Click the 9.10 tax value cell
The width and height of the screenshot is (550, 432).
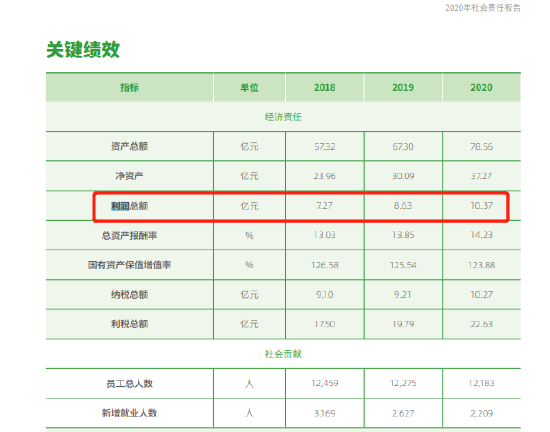tap(324, 295)
